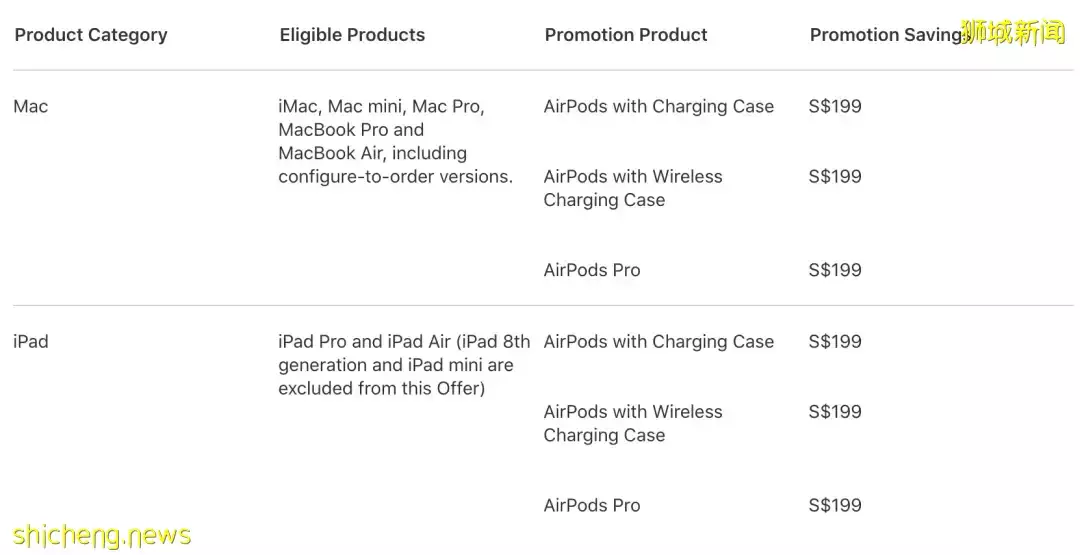Image resolution: width=1080 pixels, height=555 pixels.
Task: Select the Mac eligible products text starting "iMac, Mac mini"
Action: [x=395, y=141]
